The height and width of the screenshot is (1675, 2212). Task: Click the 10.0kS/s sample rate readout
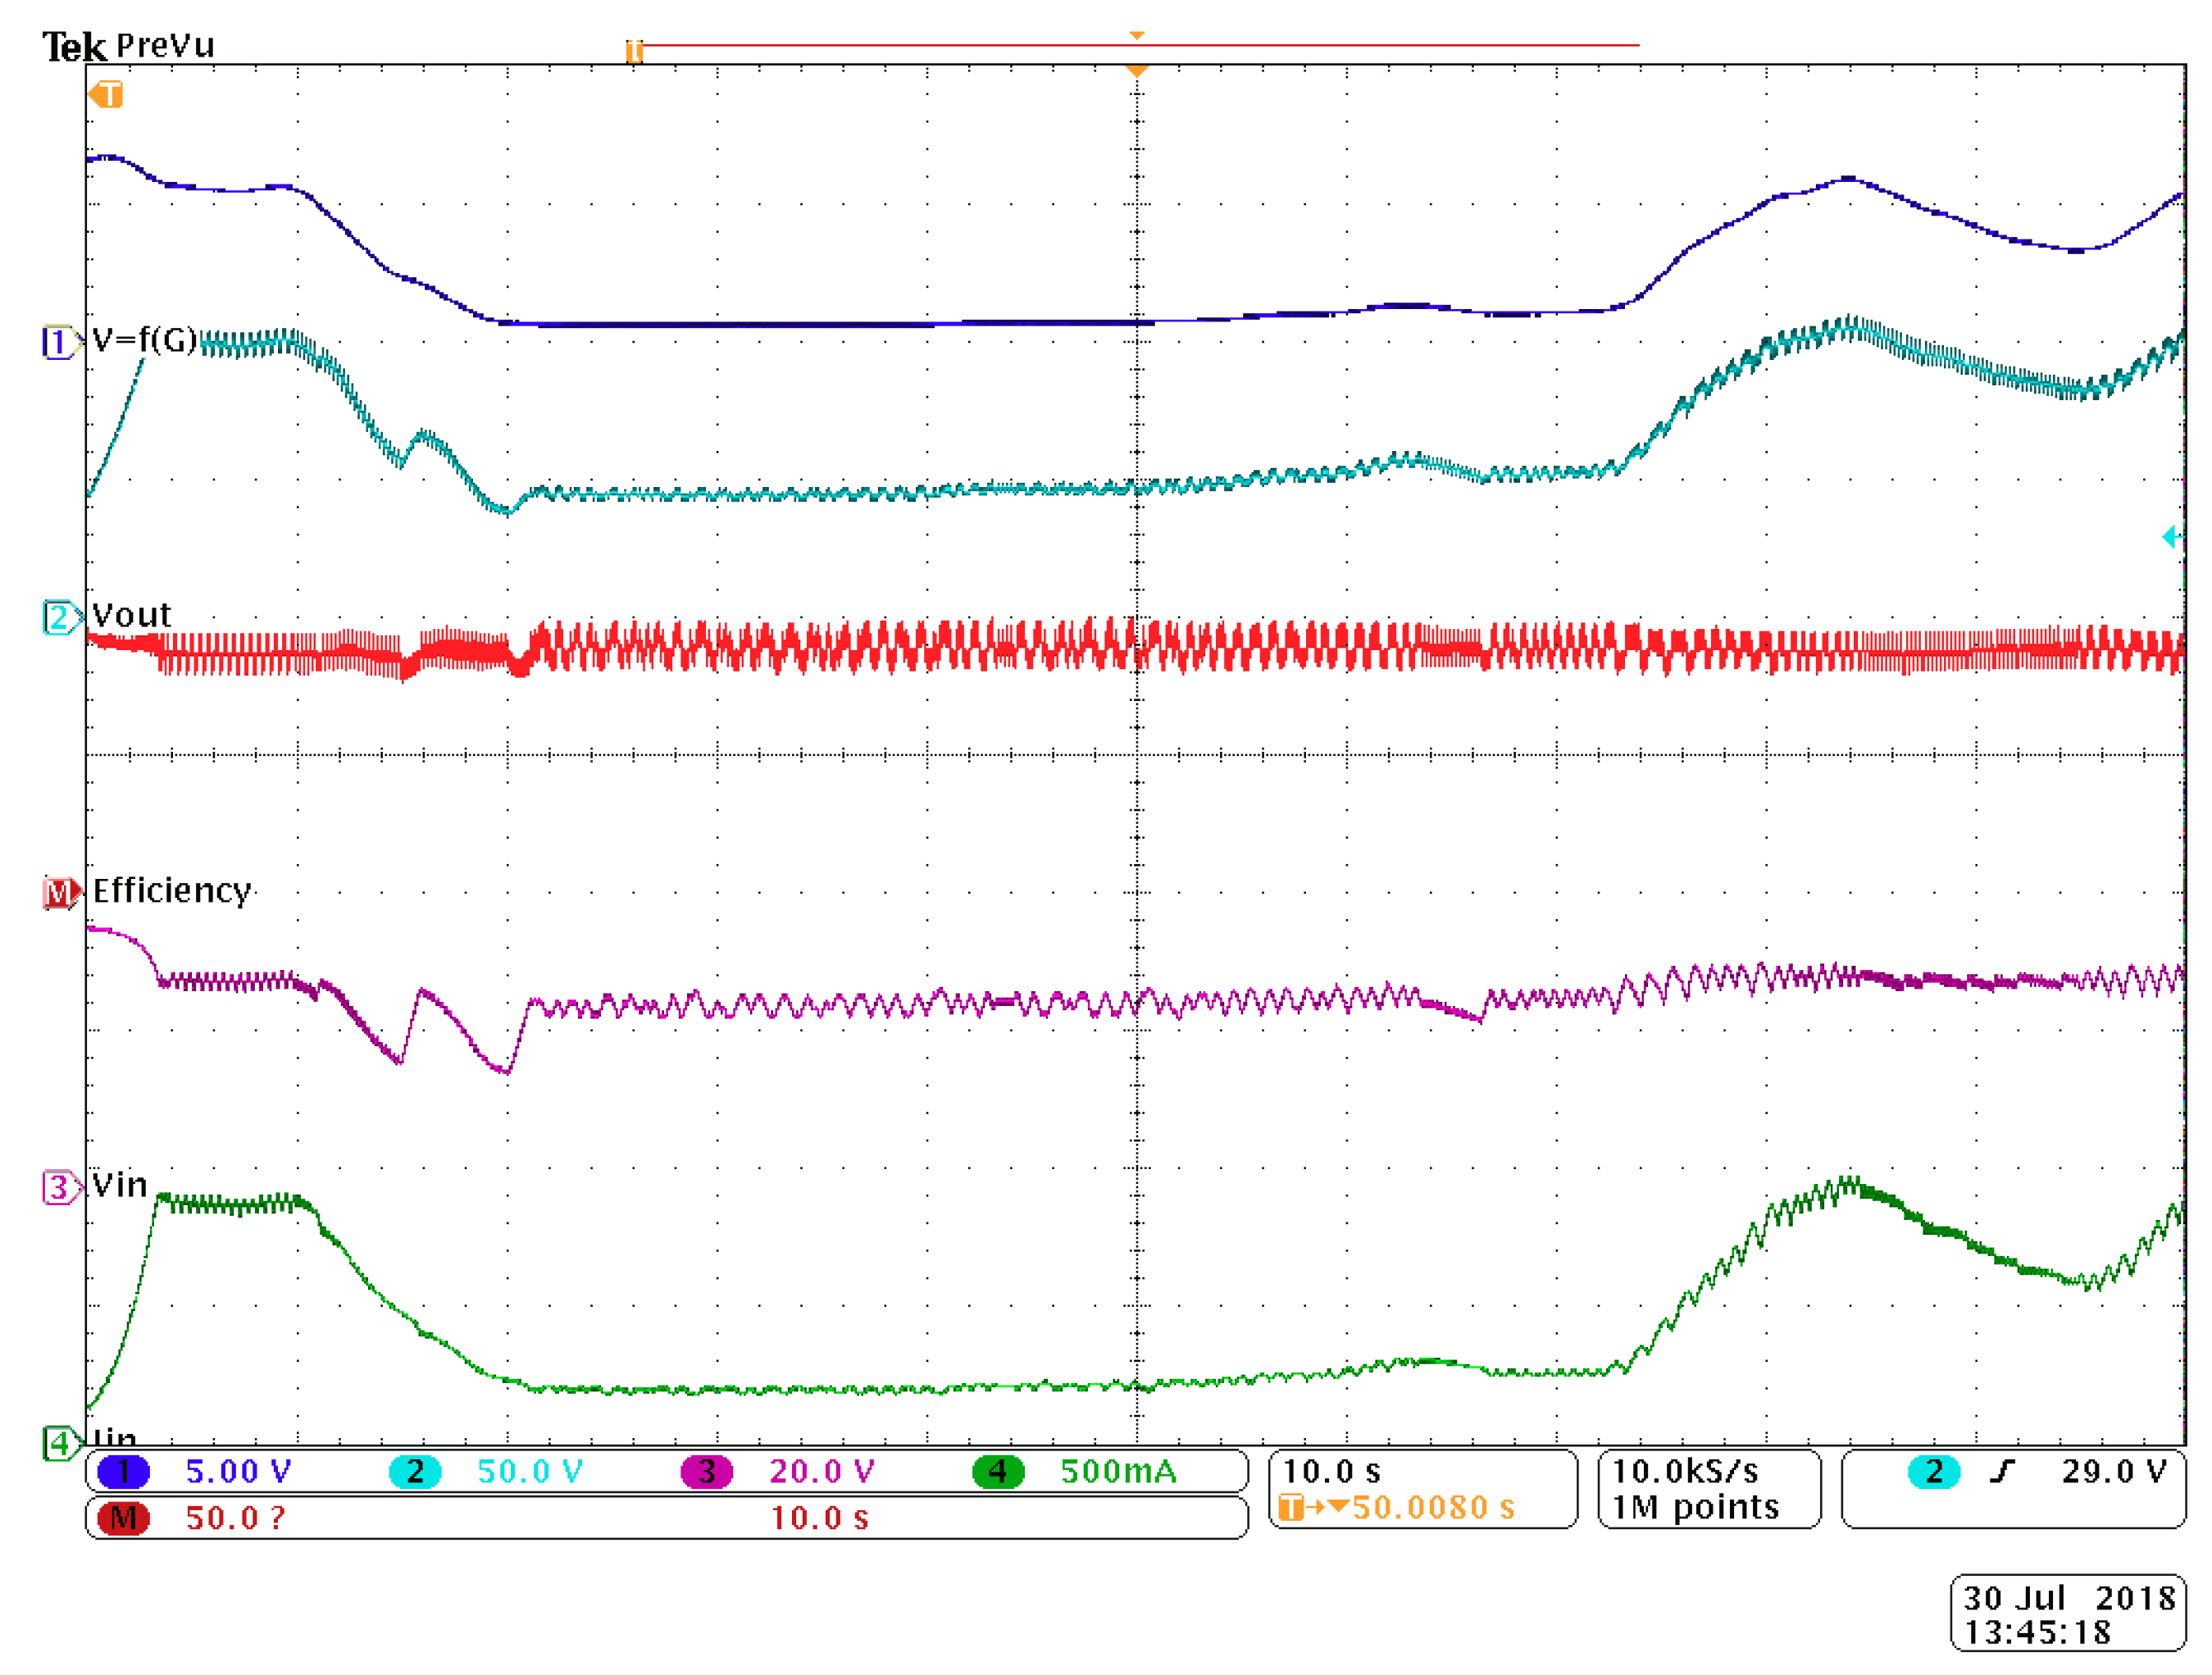[1685, 1472]
